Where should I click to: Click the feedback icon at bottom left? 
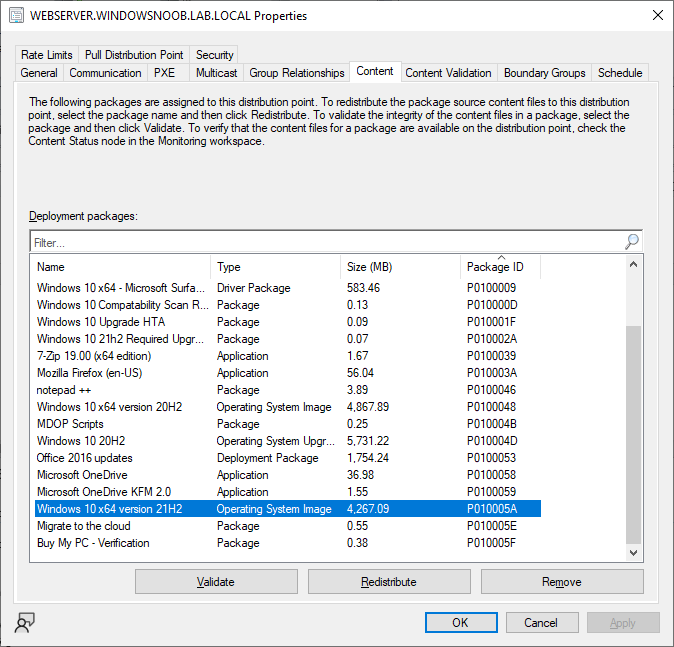pos(25,622)
